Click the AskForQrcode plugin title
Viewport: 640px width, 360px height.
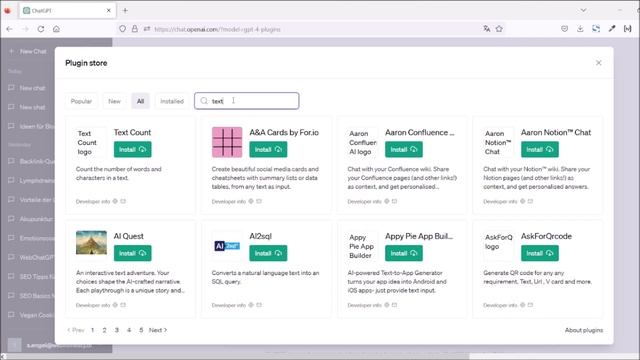pyautogui.click(x=546, y=236)
